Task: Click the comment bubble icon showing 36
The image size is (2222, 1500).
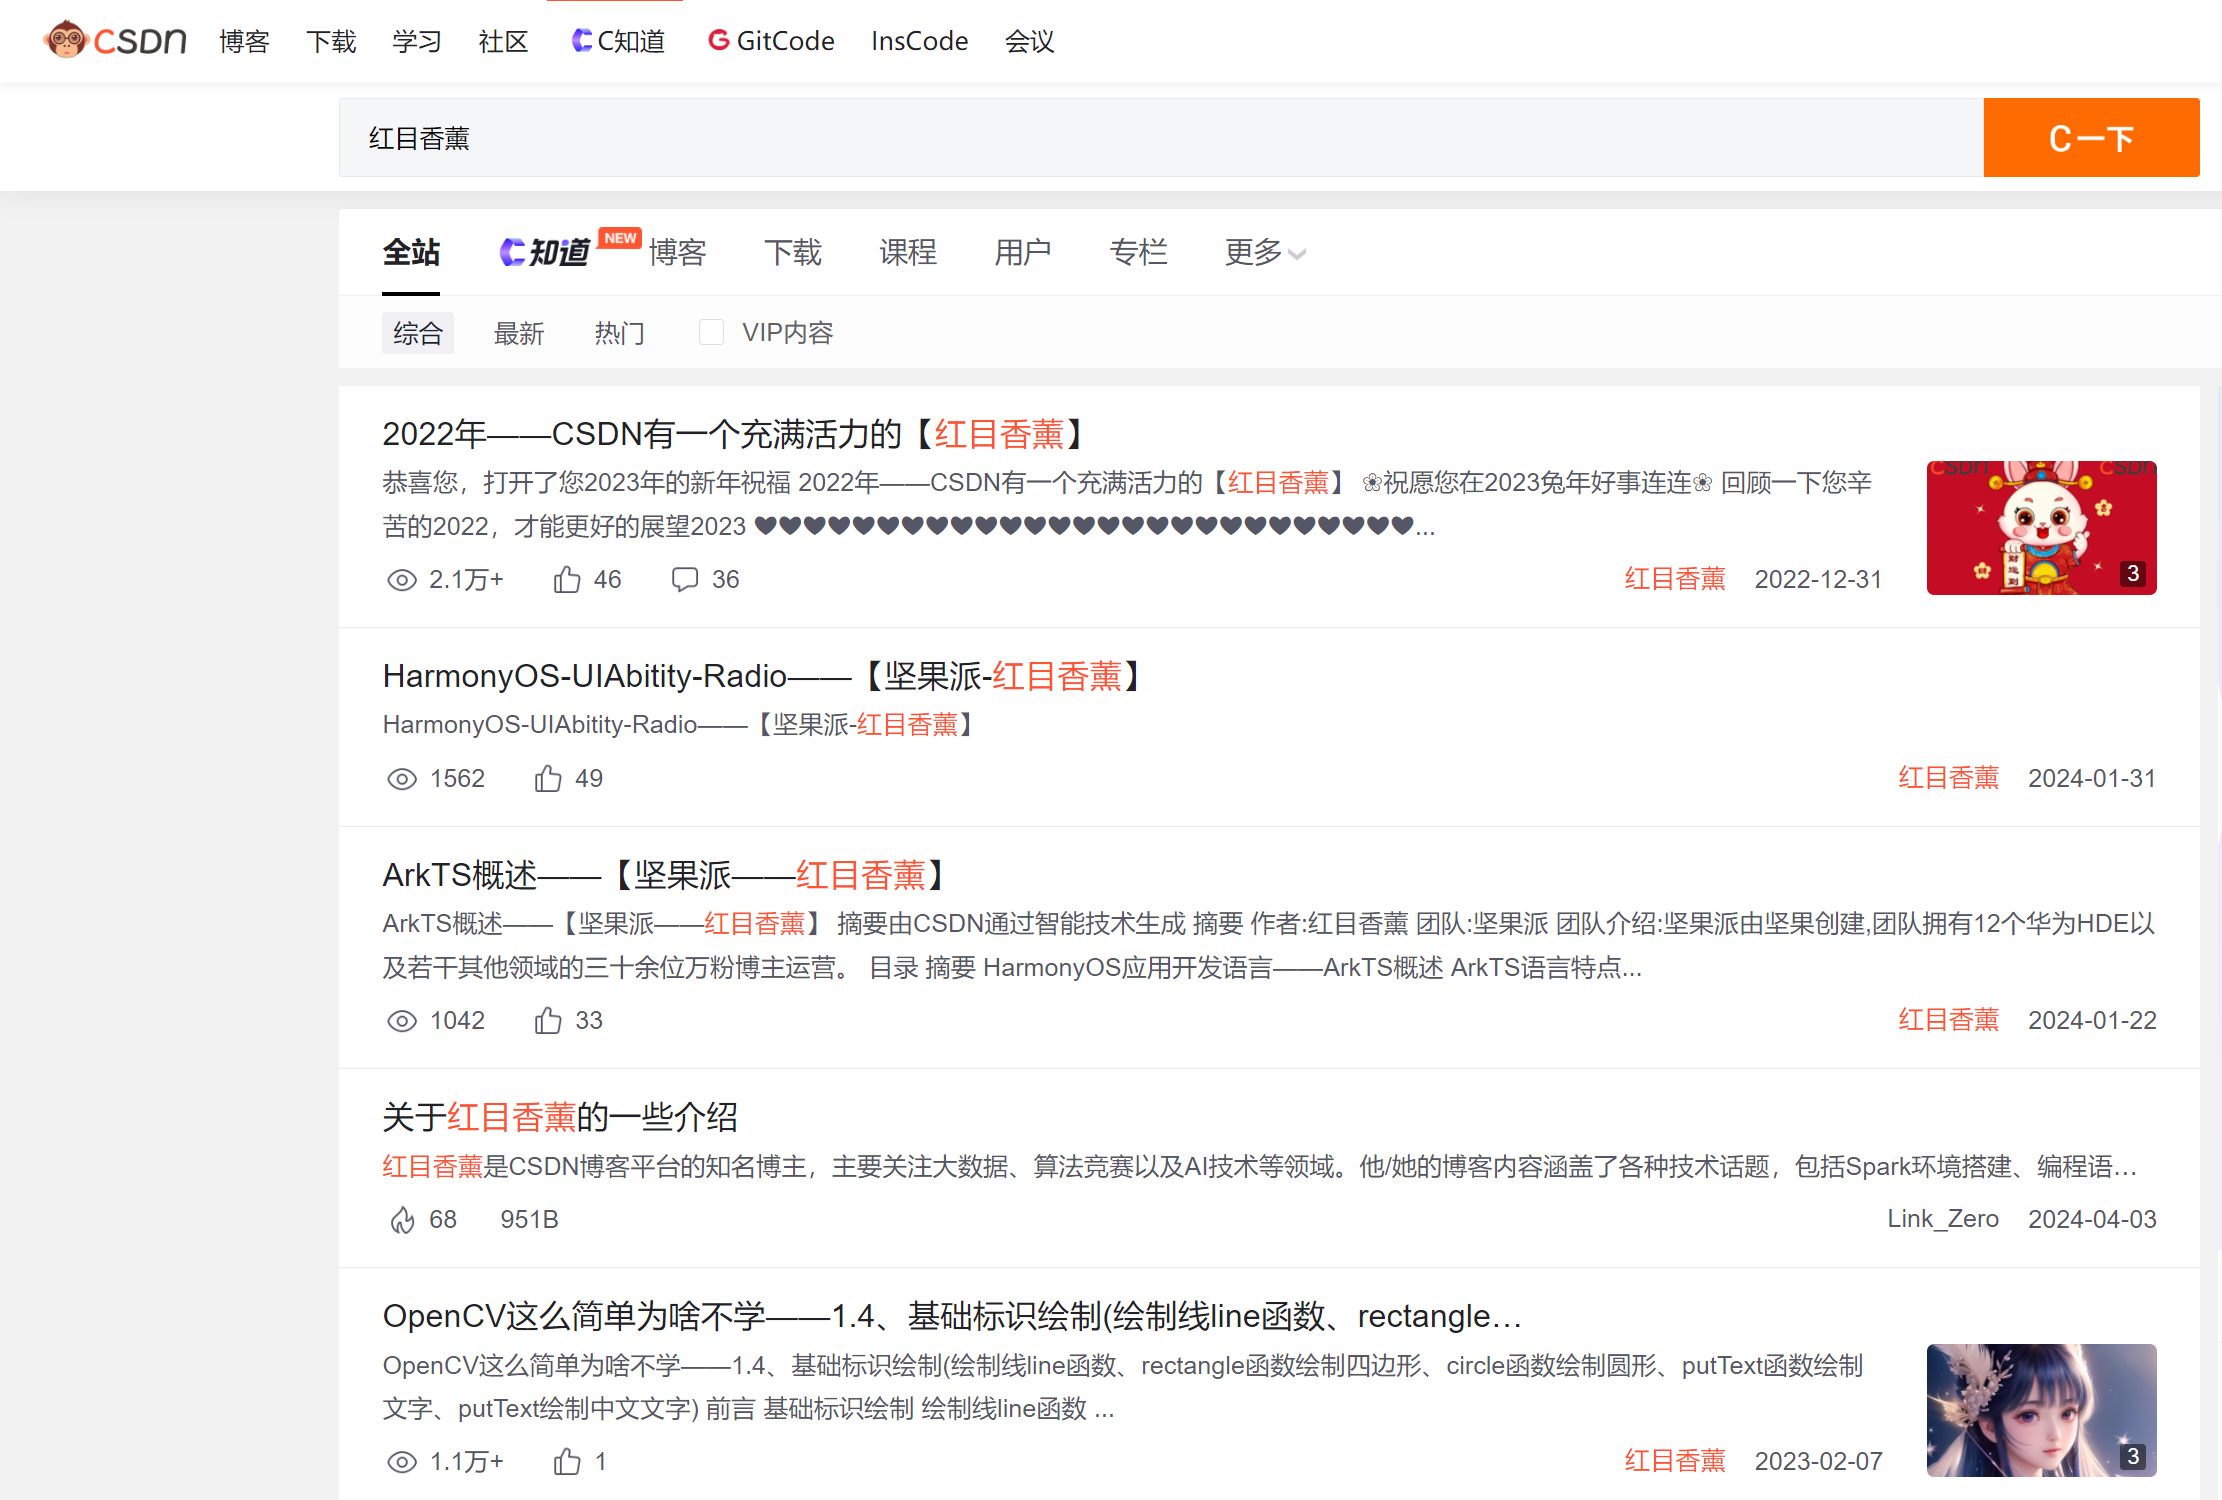Action: tap(685, 580)
